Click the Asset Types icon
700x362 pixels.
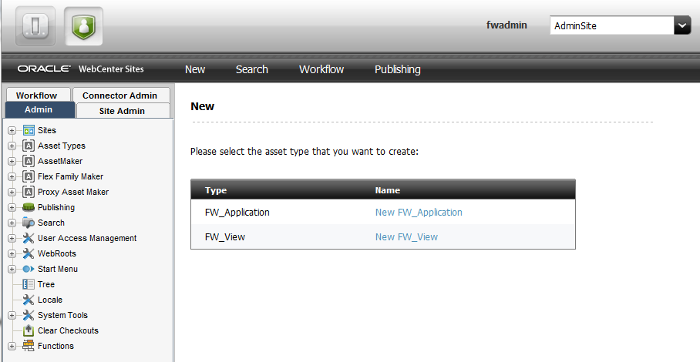pyautogui.click(x=29, y=146)
